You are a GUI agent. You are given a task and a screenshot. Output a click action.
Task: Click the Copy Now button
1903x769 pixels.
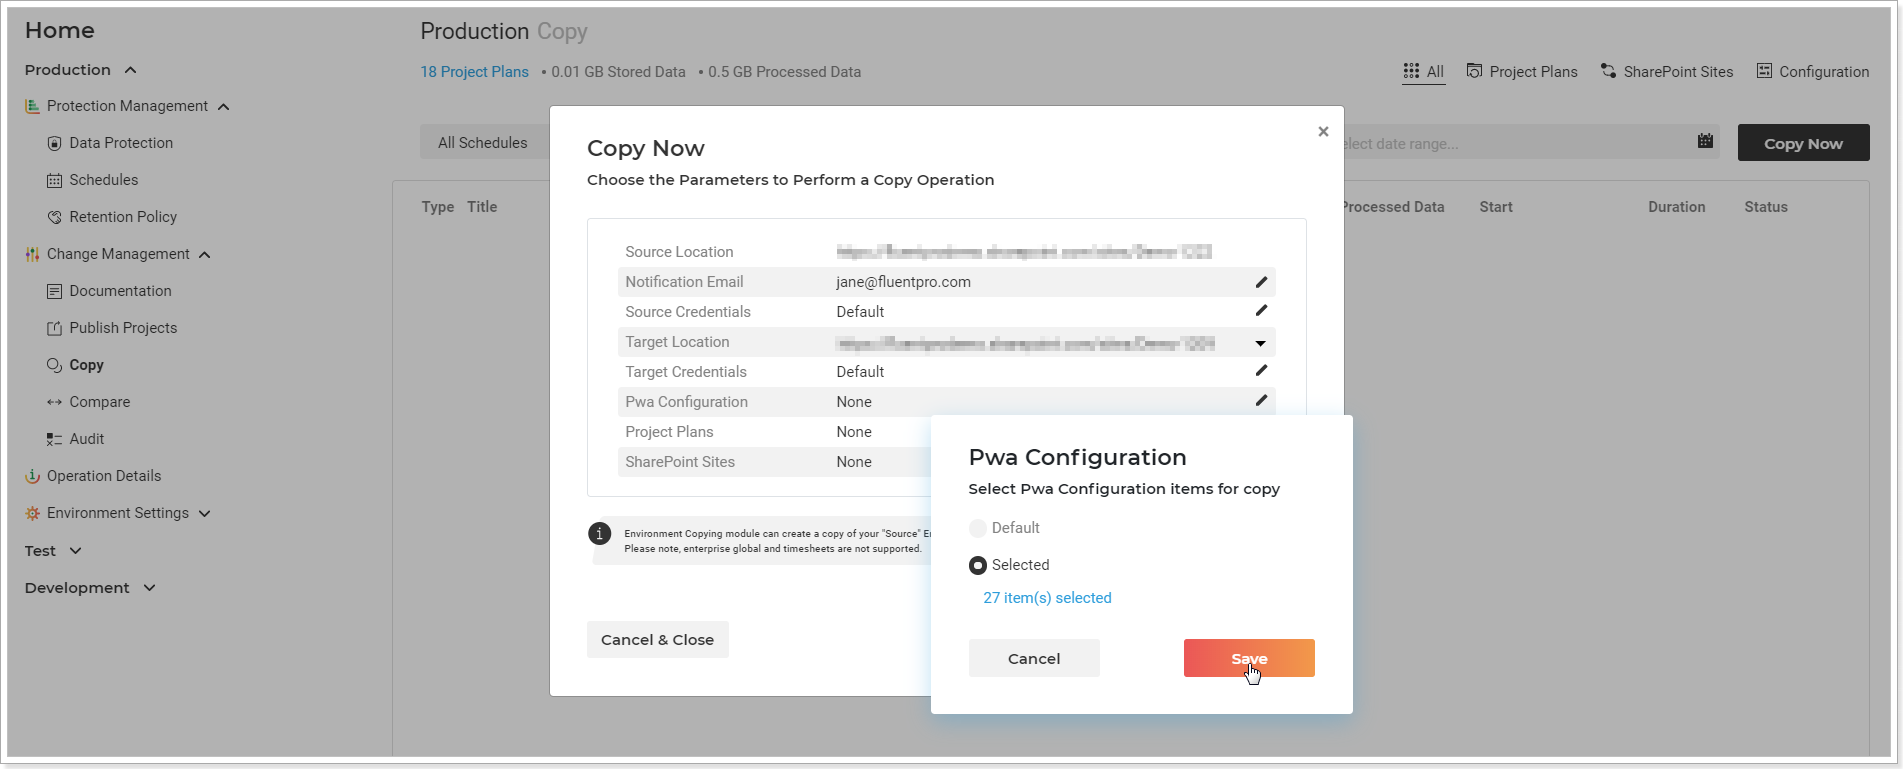point(1803,143)
